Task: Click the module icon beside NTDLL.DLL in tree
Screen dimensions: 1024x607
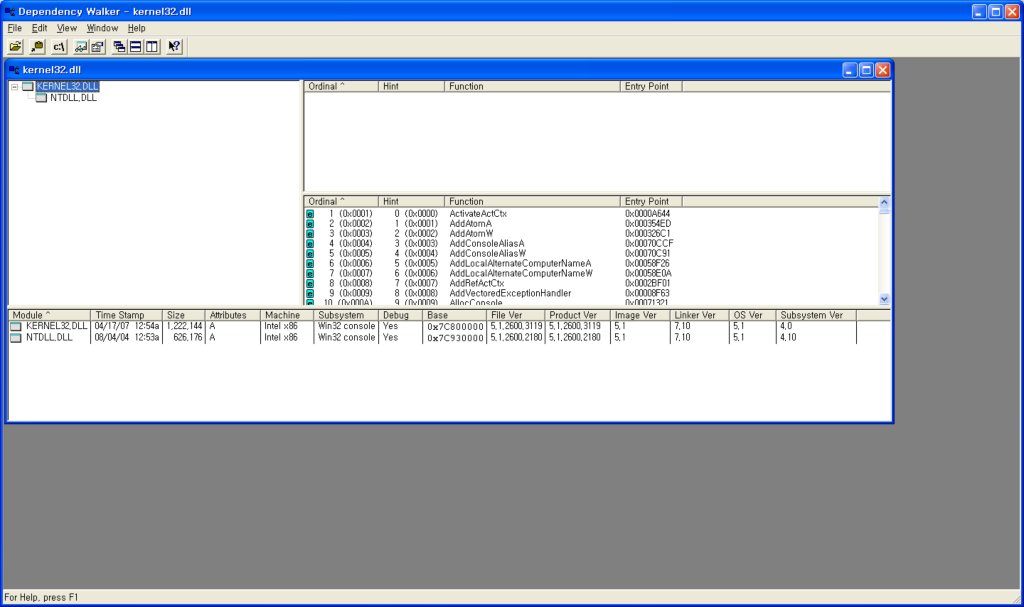Action: [41, 98]
